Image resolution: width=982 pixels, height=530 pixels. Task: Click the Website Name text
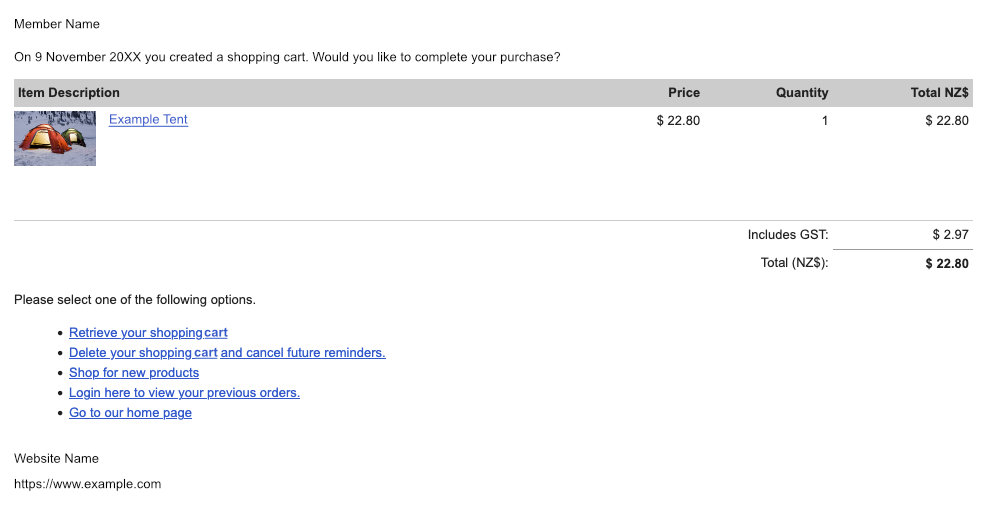[56, 459]
